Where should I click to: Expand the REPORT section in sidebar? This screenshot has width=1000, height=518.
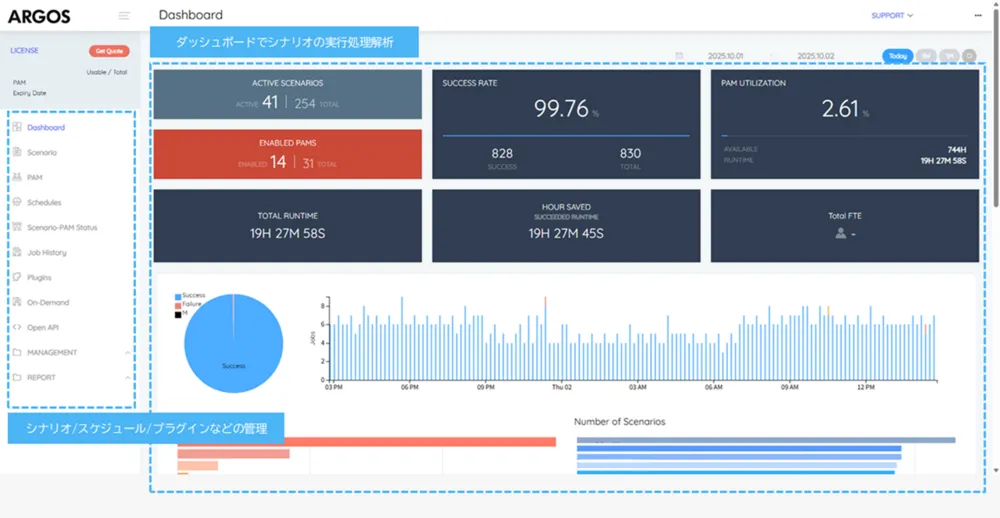pos(41,378)
